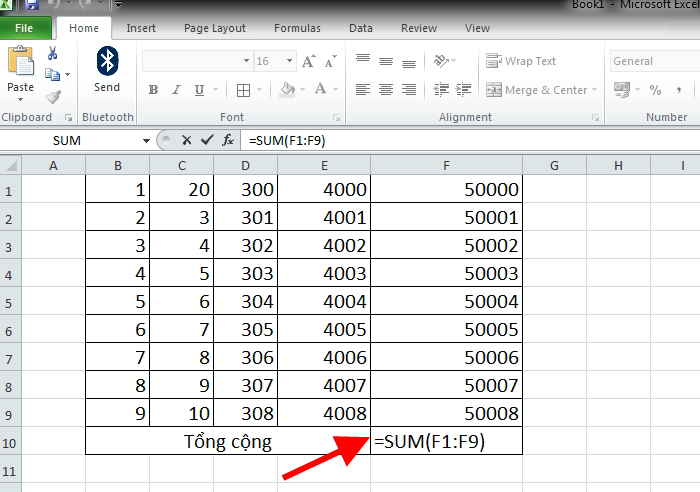This screenshot has height=492, width=700.
Task: Align text right
Action: coord(409,90)
